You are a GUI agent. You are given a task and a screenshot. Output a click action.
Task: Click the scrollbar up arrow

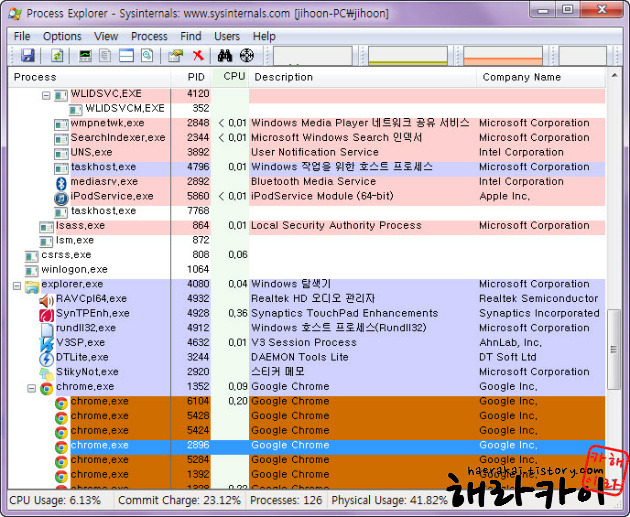click(x=614, y=76)
